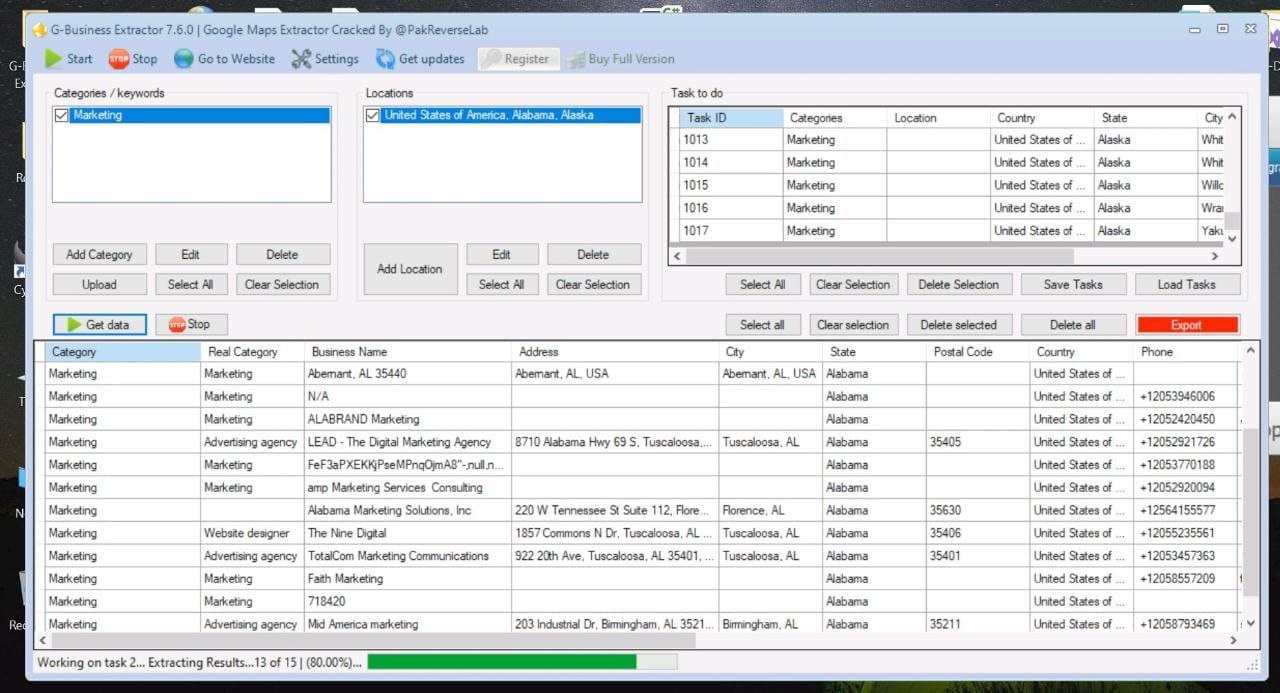Click the Get updates refresh icon
The height and width of the screenshot is (693, 1280).
[x=385, y=59]
